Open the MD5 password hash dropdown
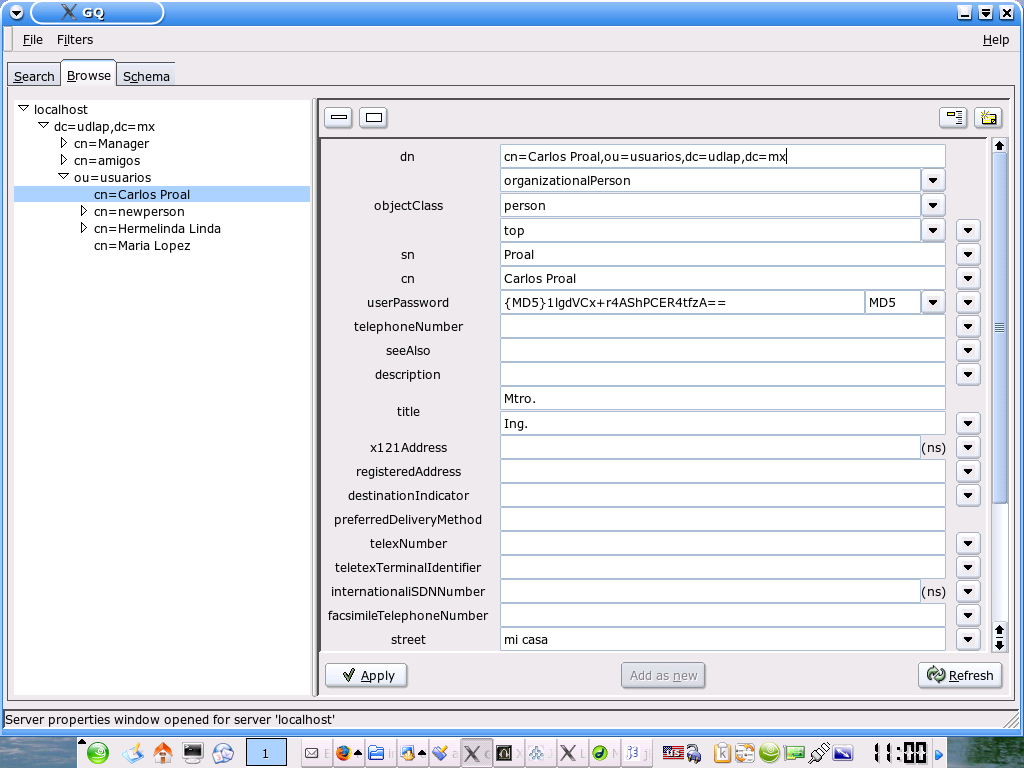The width and height of the screenshot is (1024, 768). click(x=932, y=302)
